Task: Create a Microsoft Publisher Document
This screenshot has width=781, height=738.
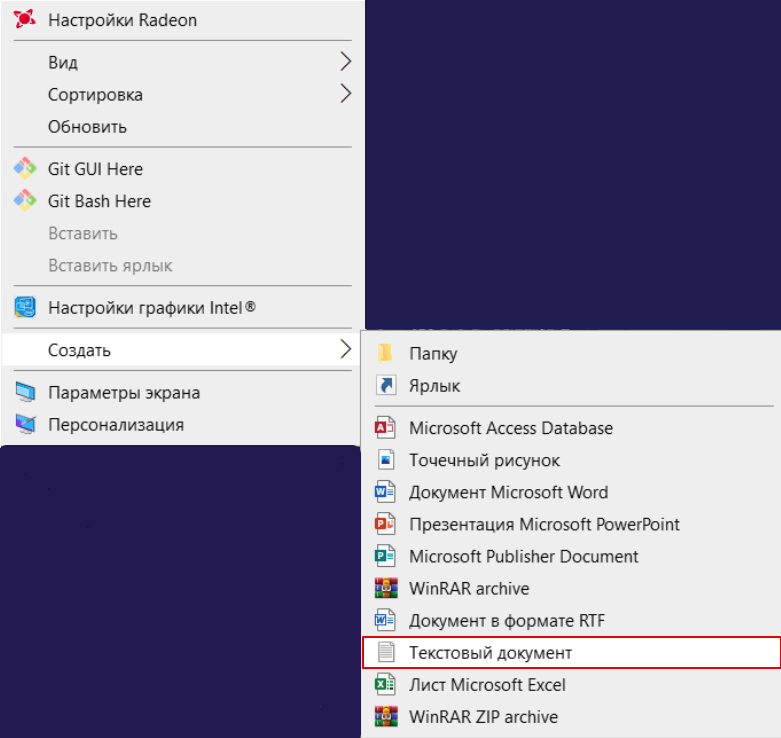Action: pyautogui.click(x=571, y=556)
